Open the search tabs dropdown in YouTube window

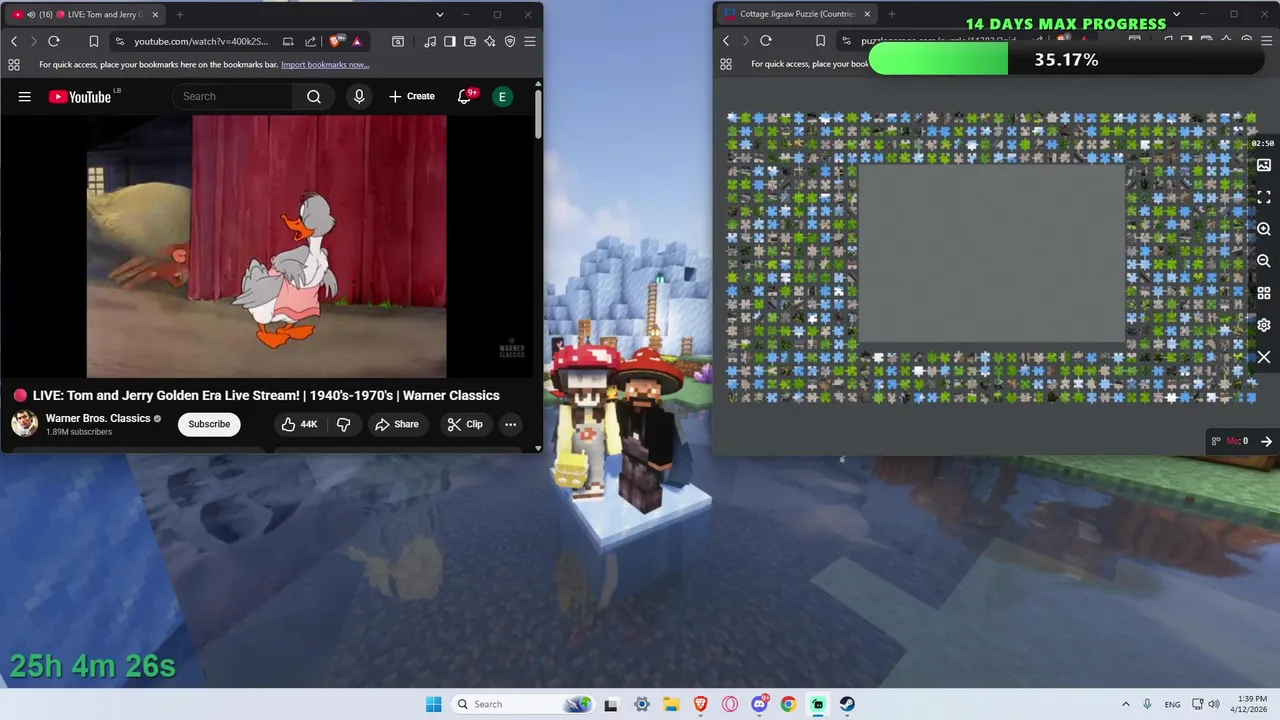click(x=440, y=15)
